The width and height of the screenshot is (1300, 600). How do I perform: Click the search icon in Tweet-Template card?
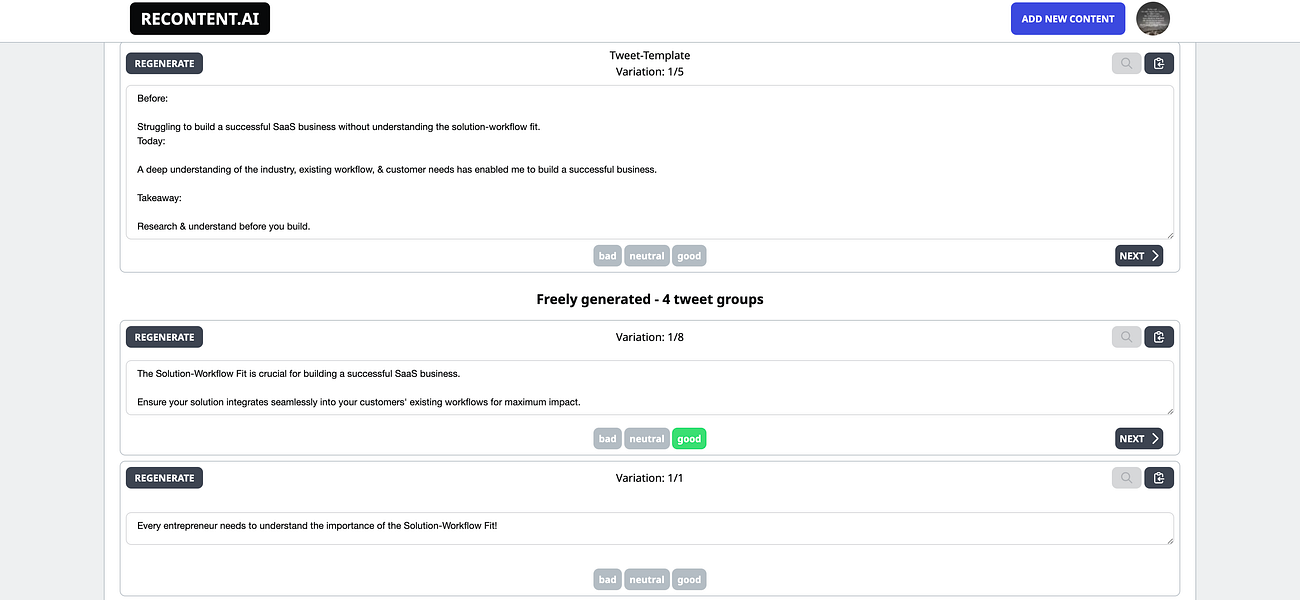point(1126,63)
